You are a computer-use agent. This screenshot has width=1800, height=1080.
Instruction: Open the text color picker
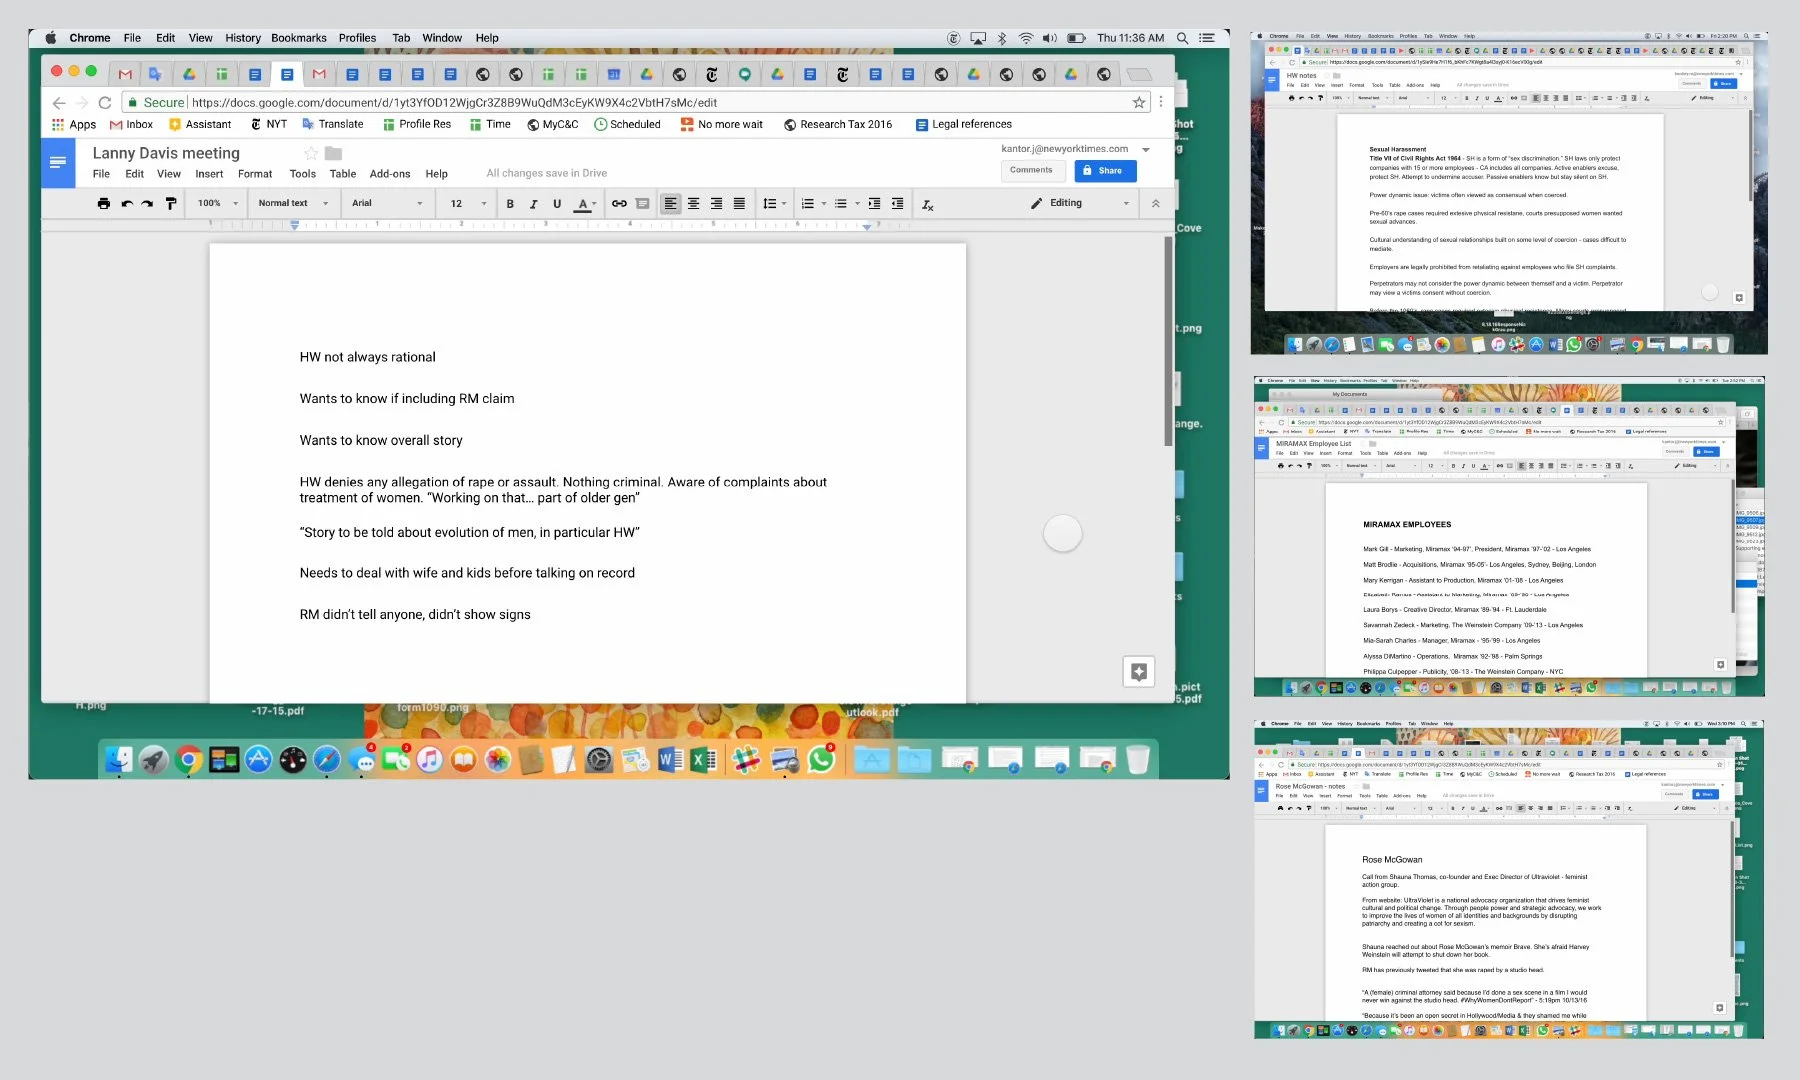point(586,203)
